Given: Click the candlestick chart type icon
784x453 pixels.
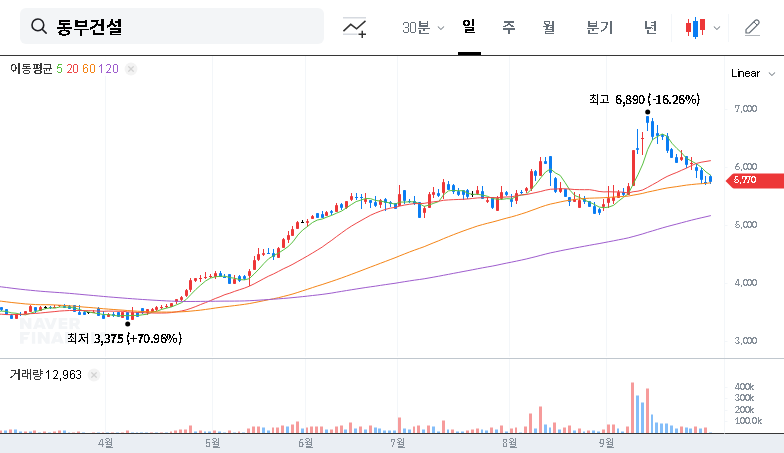Looking at the screenshot, I should tap(696, 28).
